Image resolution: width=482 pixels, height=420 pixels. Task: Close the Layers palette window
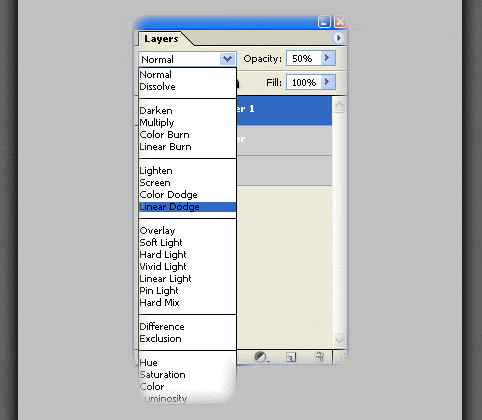point(340,22)
